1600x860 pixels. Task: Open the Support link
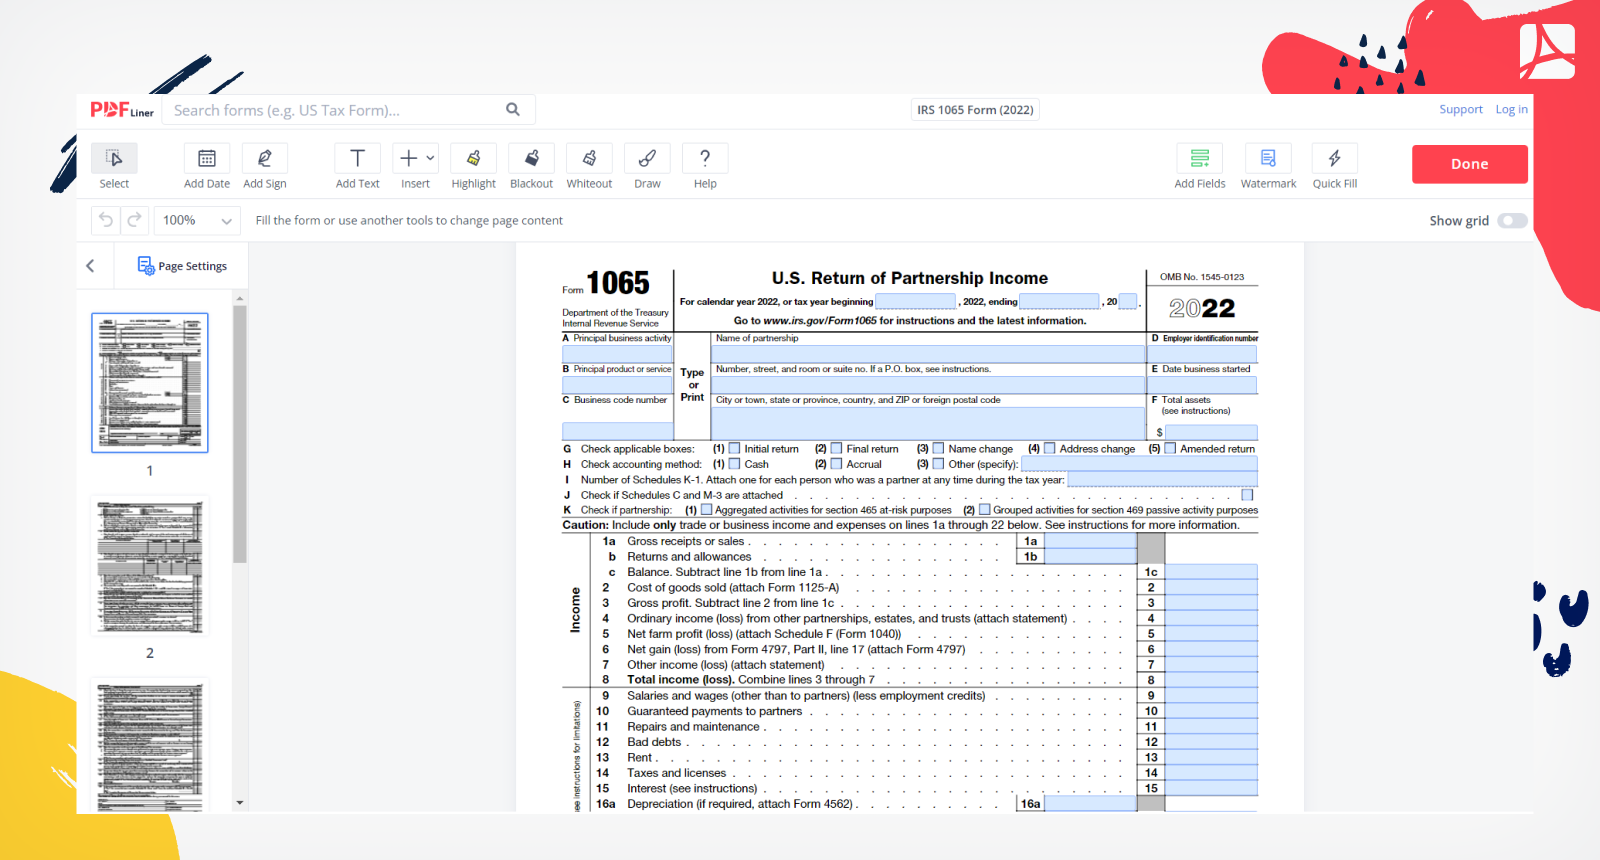[x=1461, y=110]
